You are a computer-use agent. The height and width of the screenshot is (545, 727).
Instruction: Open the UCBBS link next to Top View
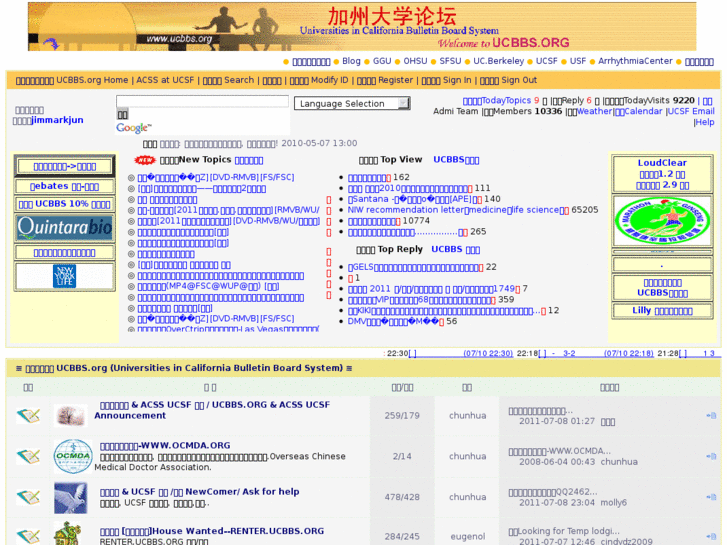[x=456, y=160]
